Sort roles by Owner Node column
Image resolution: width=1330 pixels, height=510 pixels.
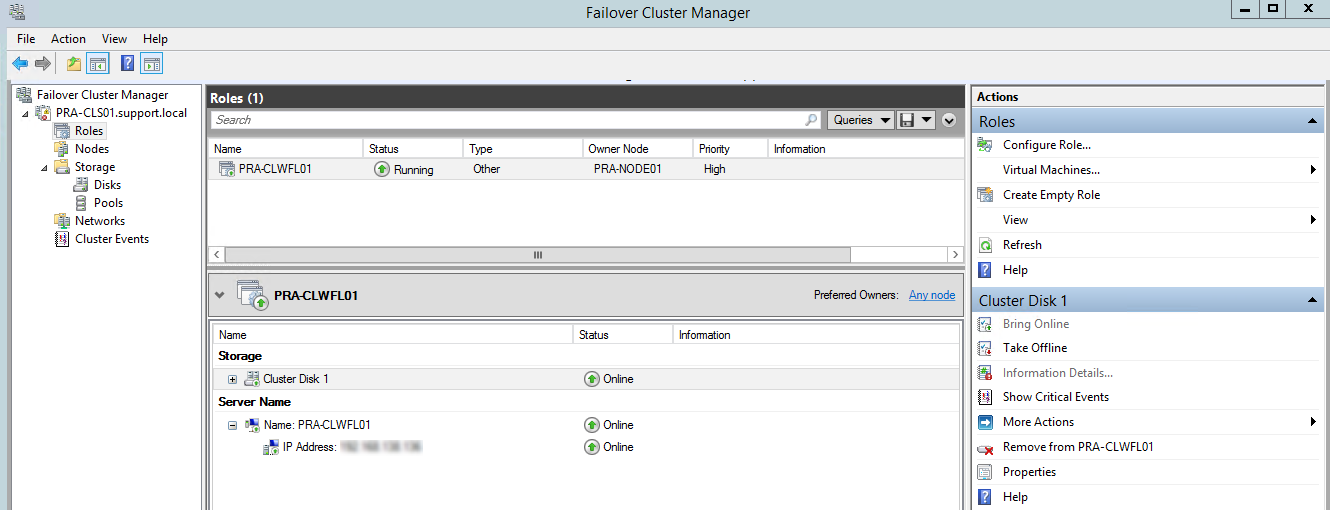click(638, 149)
